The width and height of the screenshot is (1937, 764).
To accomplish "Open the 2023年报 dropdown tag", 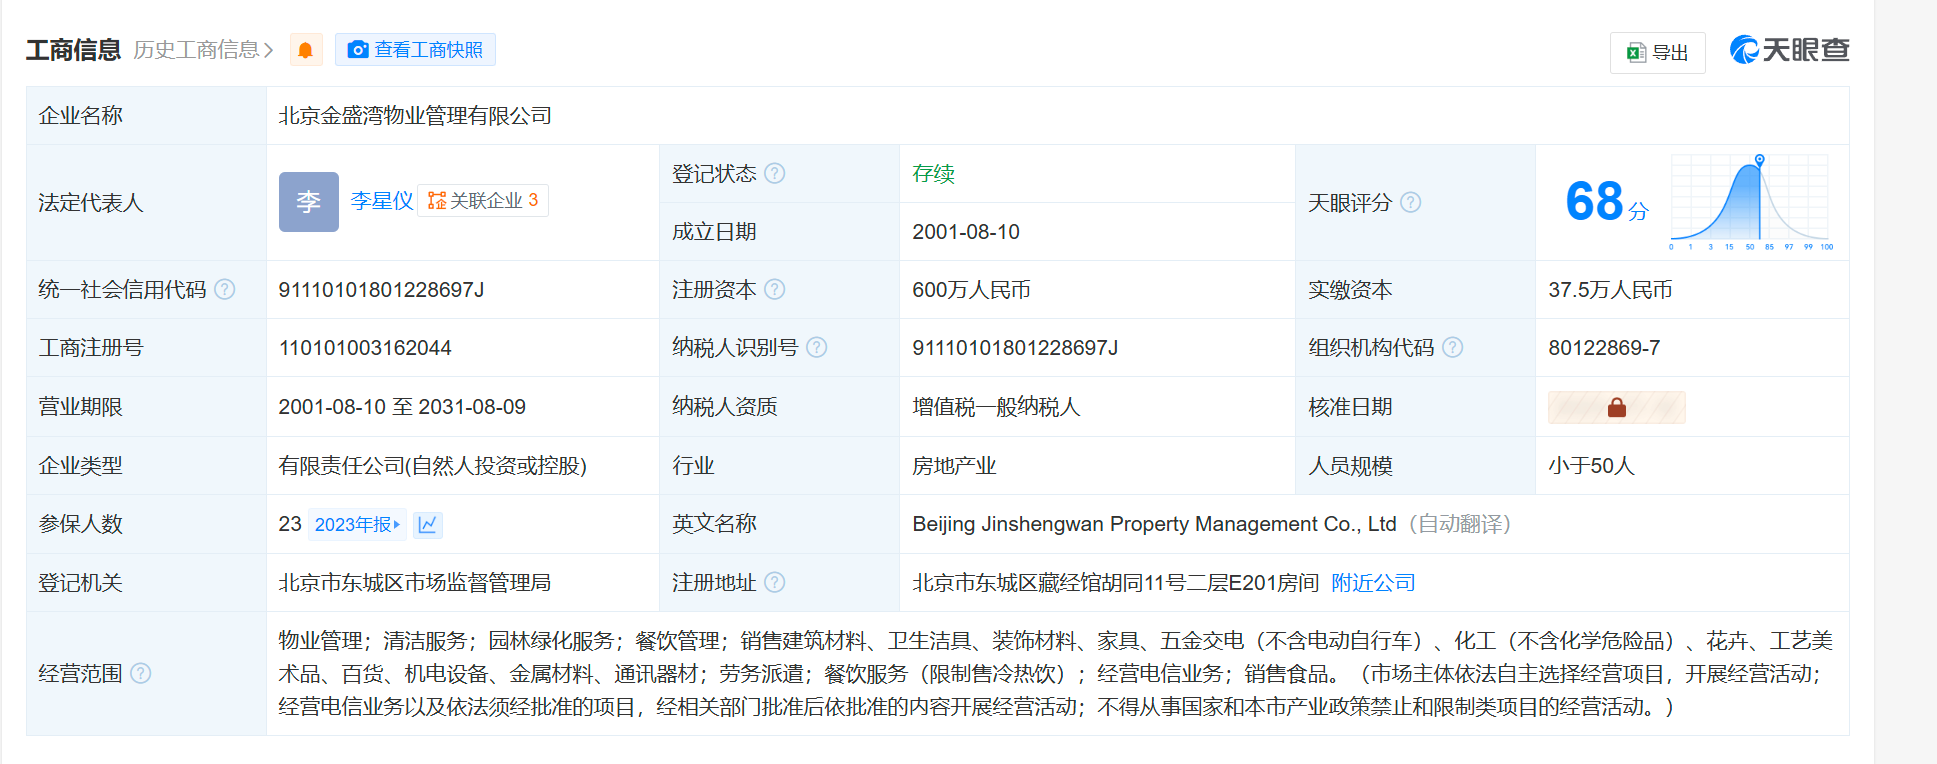I will [x=357, y=524].
